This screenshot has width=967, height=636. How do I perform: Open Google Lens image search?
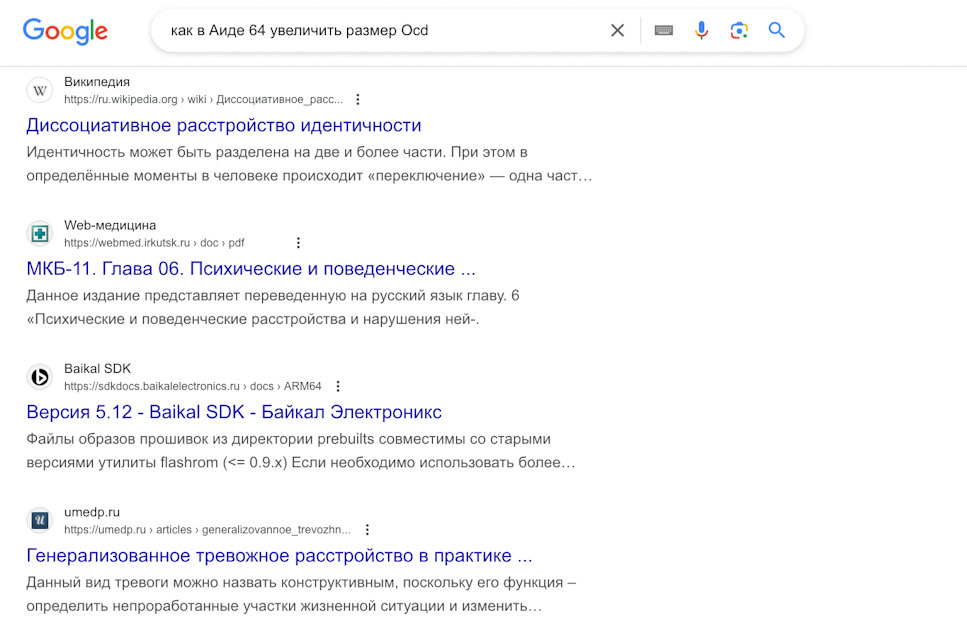pyautogui.click(x=739, y=31)
